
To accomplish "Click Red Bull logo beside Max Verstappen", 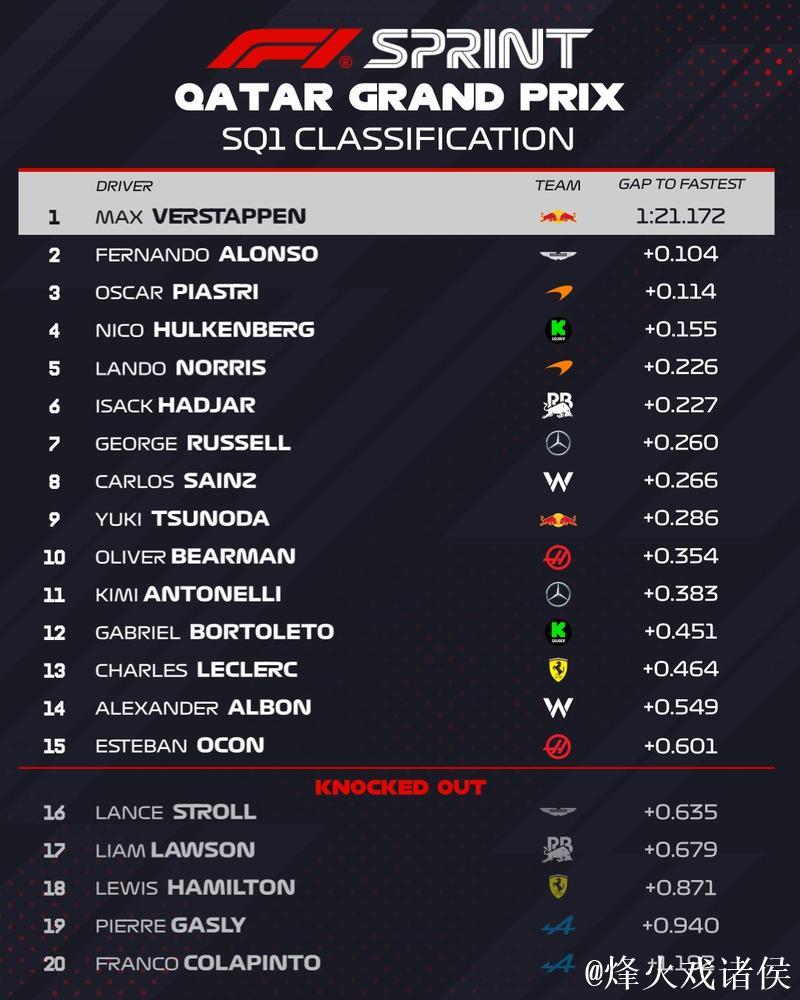I will click(x=558, y=216).
